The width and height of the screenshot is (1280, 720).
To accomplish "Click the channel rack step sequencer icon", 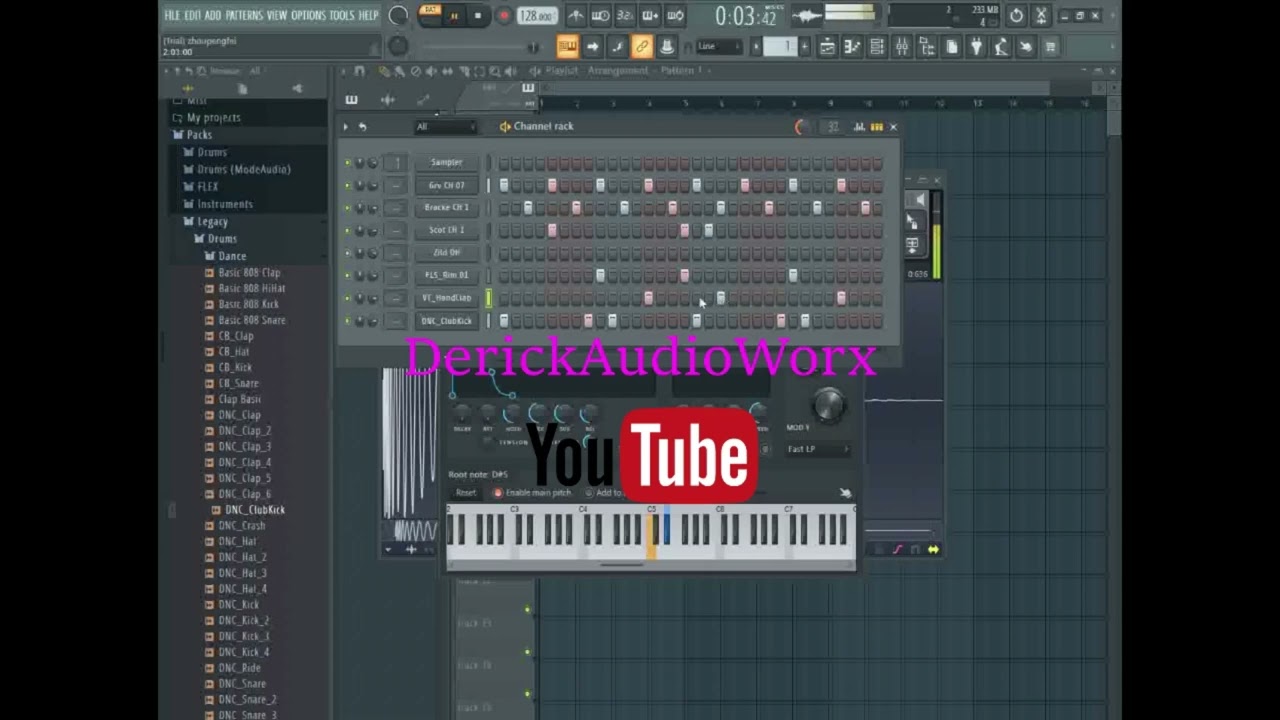I will [877, 127].
